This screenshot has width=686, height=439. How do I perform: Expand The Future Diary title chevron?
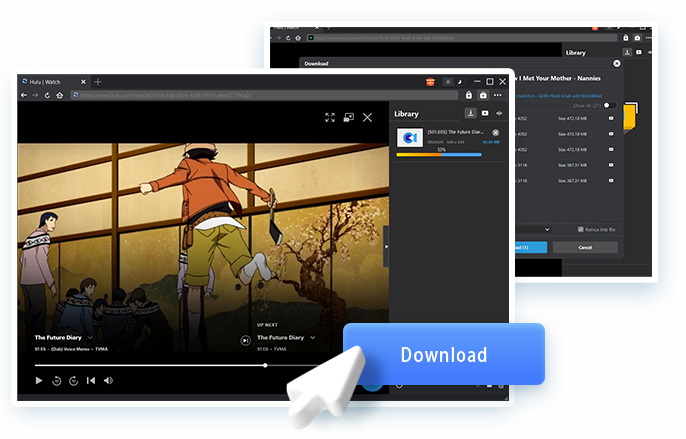tap(91, 337)
